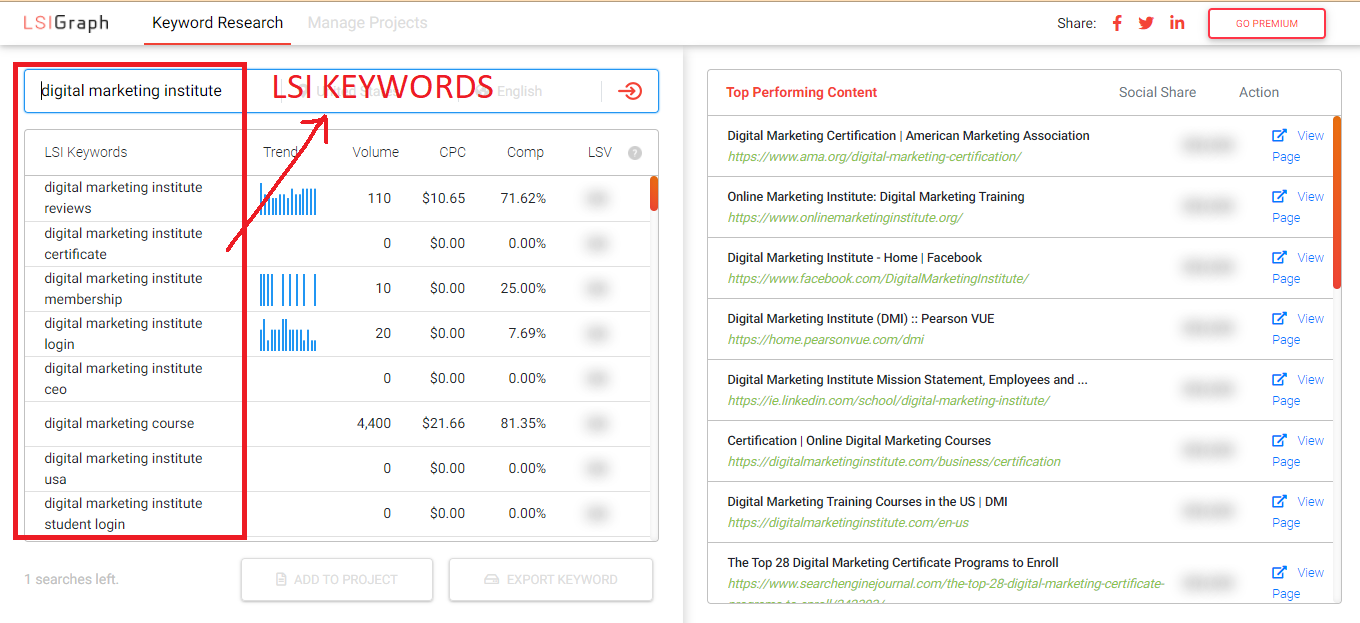Sort by CPC column header

[452, 152]
